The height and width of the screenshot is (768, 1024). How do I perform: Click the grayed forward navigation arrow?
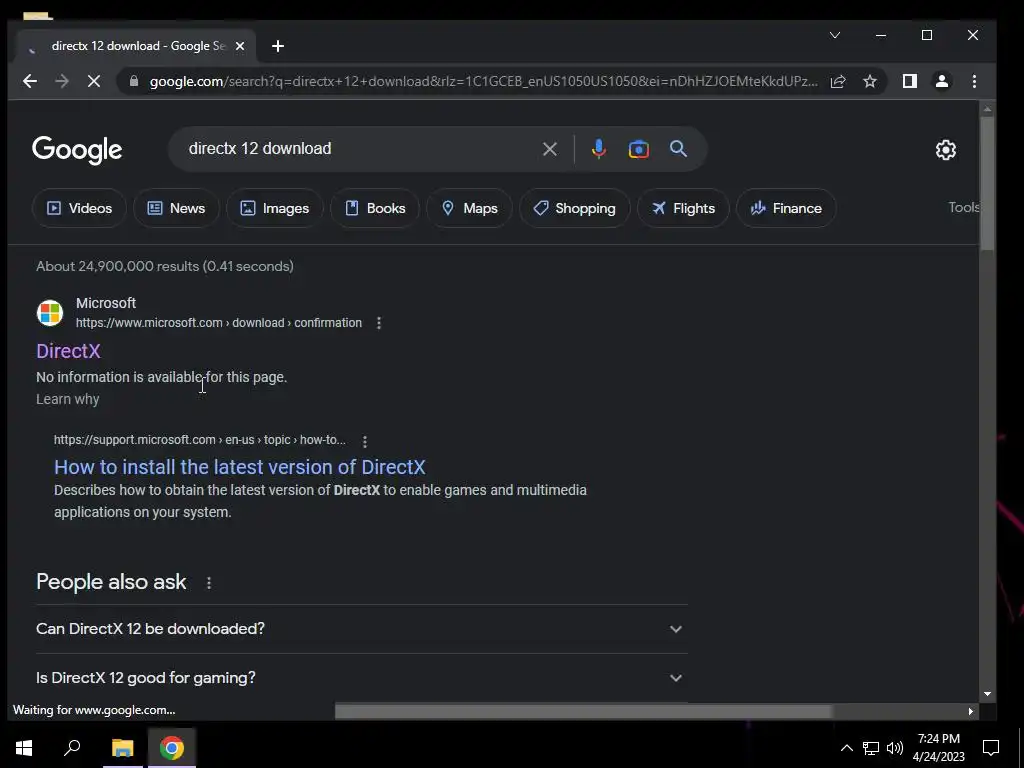coord(62,81)
